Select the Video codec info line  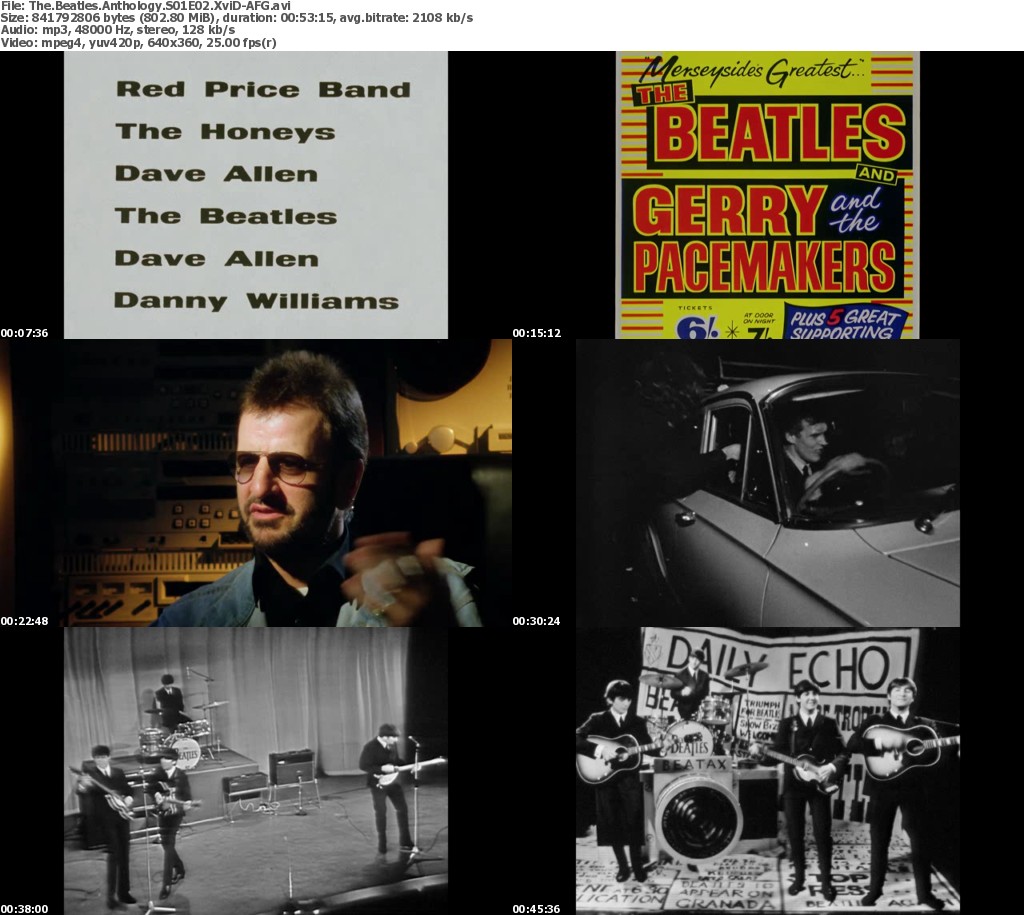139,43
